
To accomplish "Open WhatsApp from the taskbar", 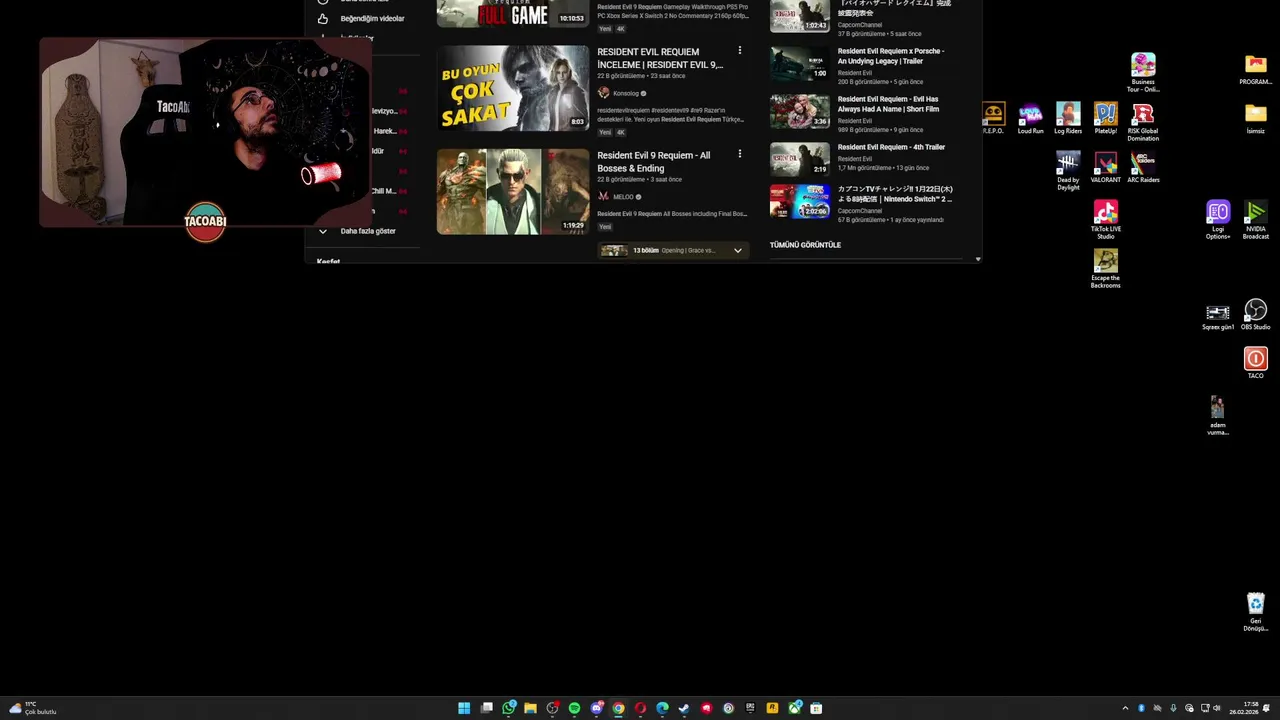I will (x=509, y=708).
